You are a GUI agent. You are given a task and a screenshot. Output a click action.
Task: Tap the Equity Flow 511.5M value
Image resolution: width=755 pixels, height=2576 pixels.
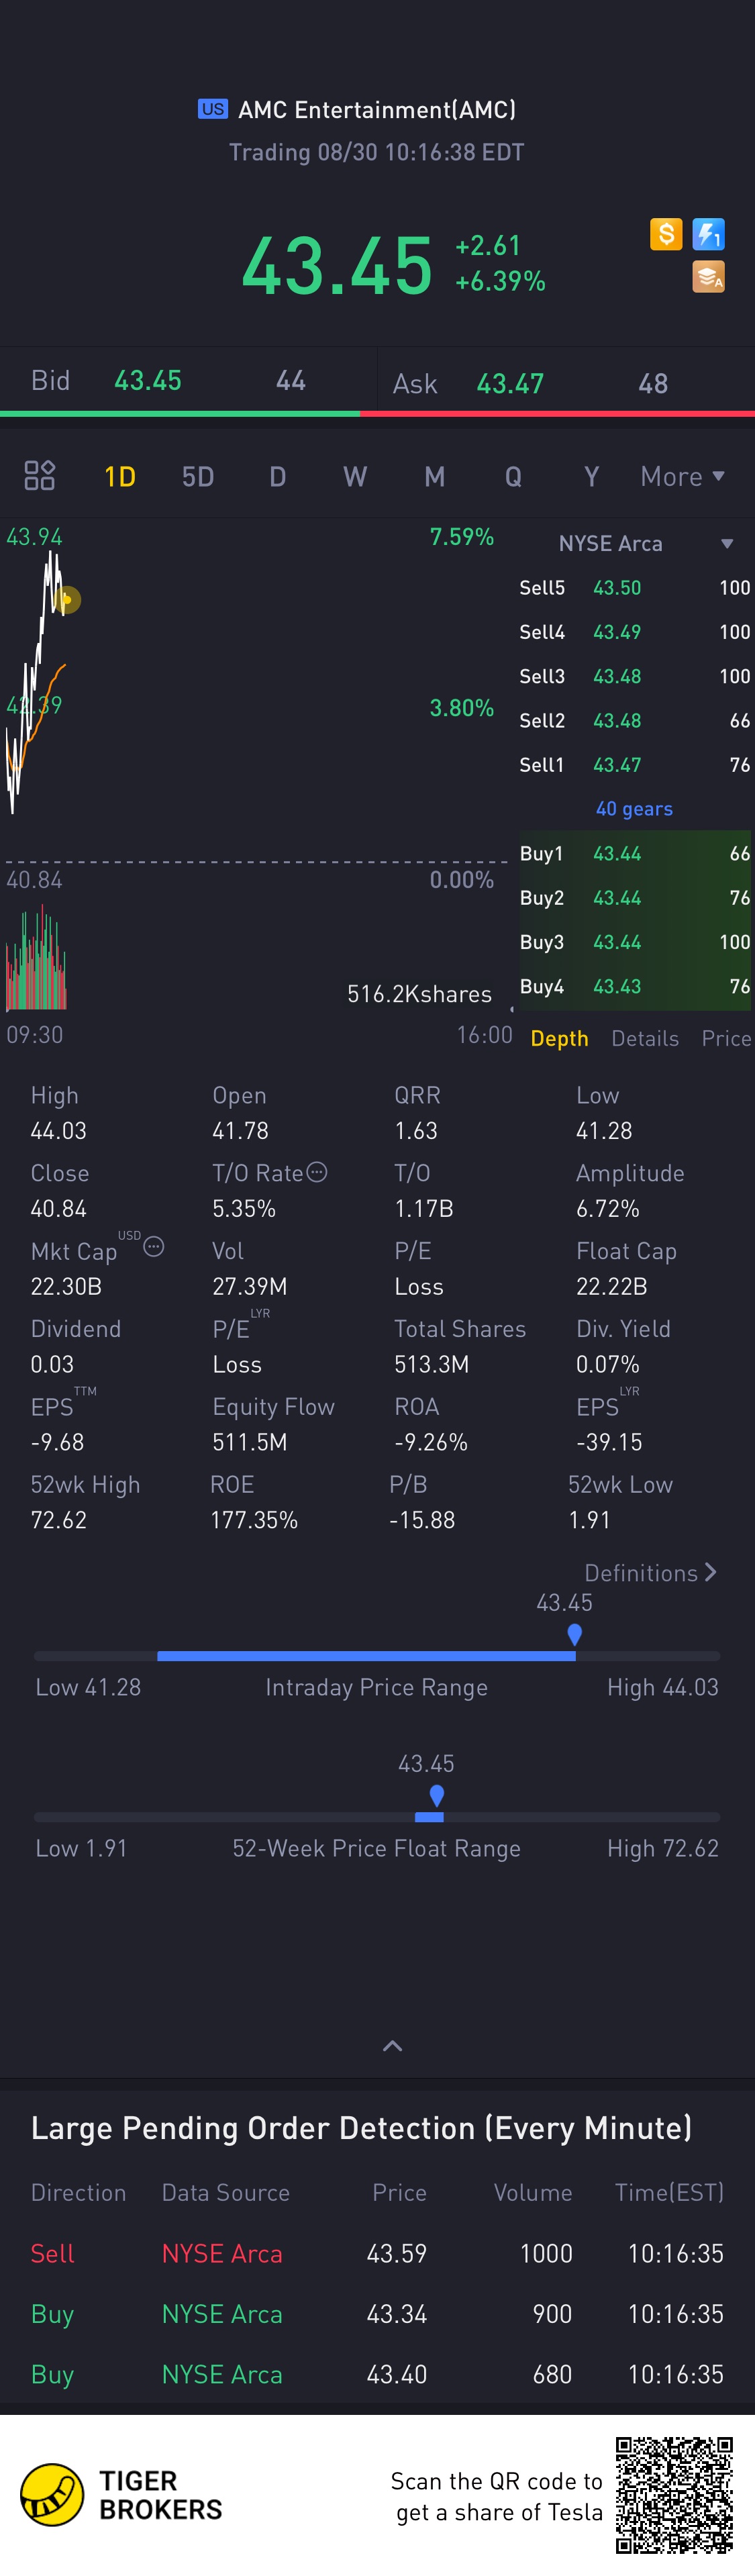(249, 1442)
